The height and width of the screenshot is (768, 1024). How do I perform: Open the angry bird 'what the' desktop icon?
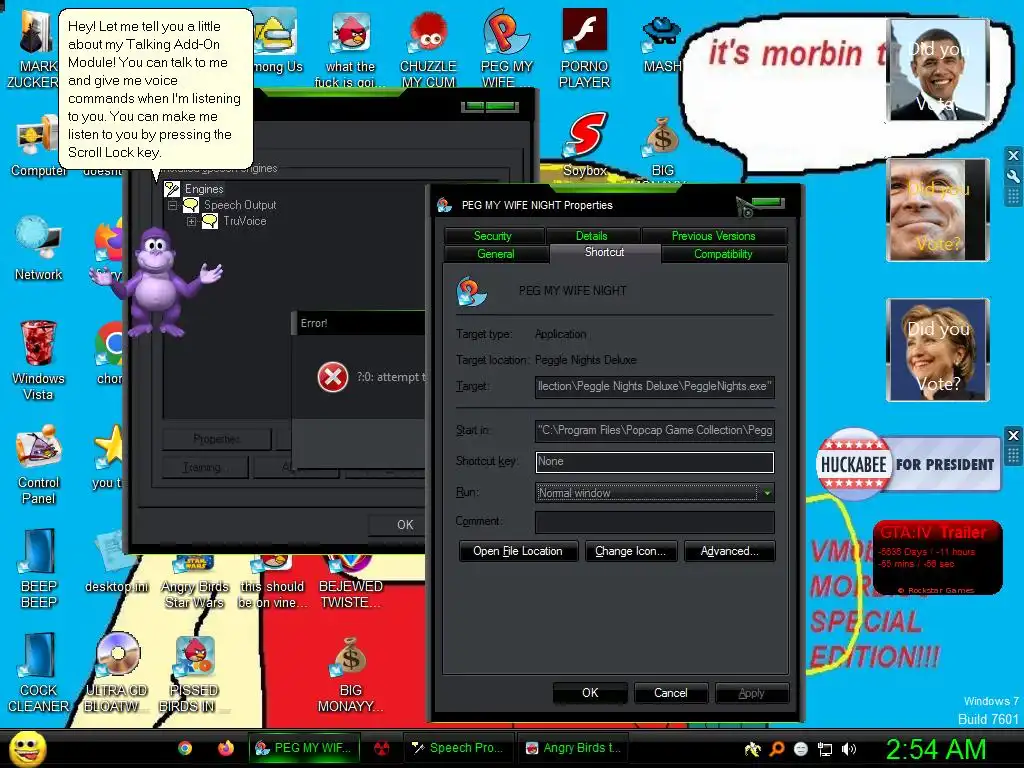click(x=350, y=49)
